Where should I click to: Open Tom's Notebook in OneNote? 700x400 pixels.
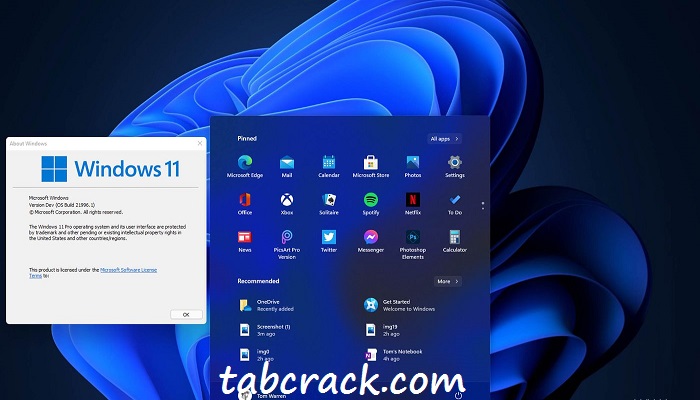[x=393, y=355]
